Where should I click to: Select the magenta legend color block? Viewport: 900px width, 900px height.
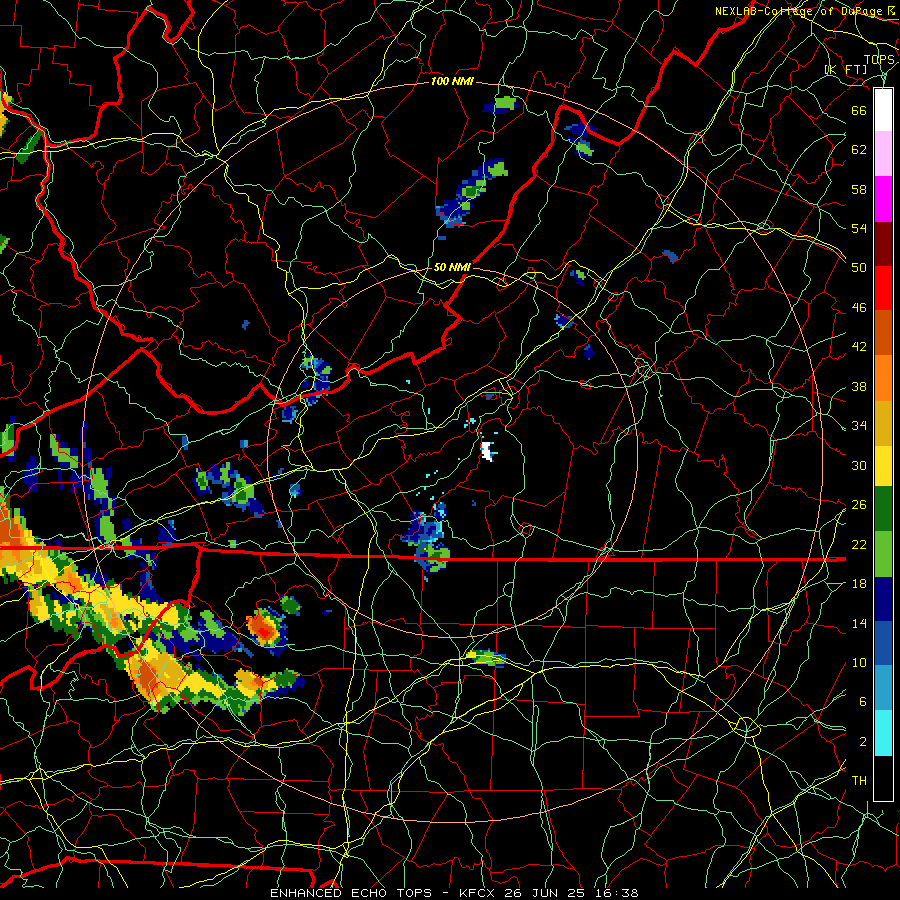(883, 199)
